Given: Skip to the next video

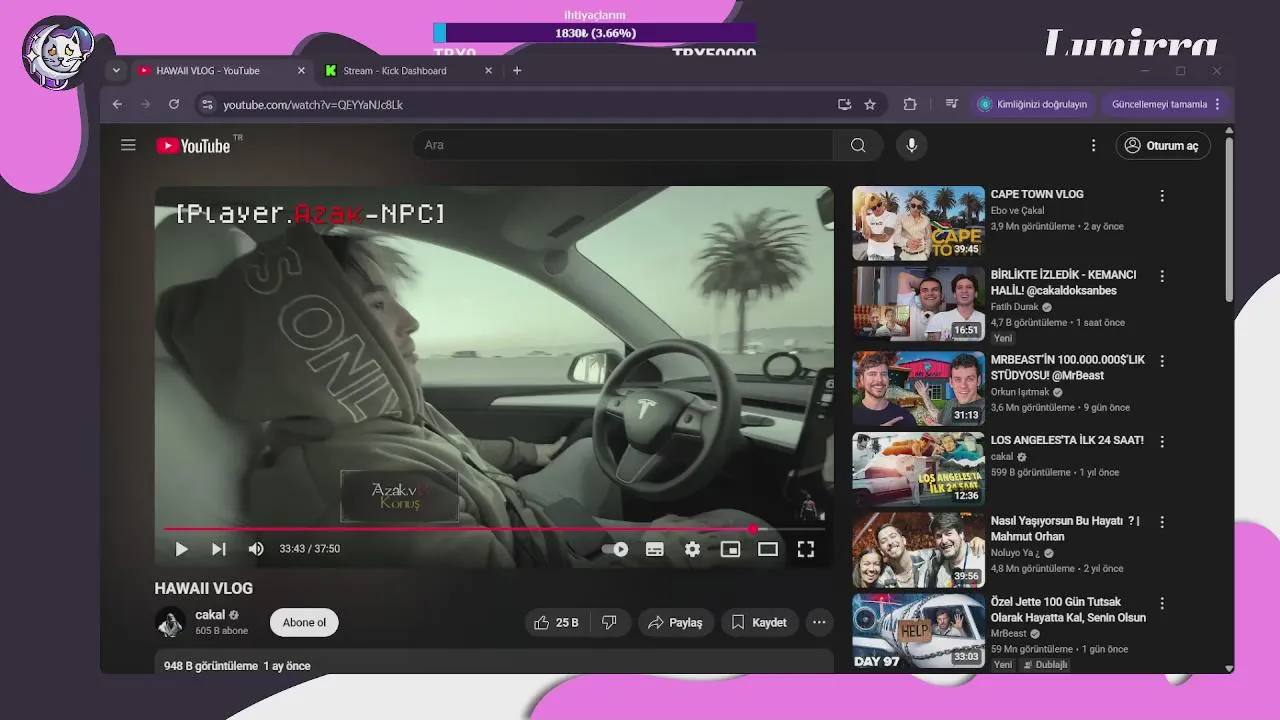Looking at the screenshot, I should pos(218,549).
